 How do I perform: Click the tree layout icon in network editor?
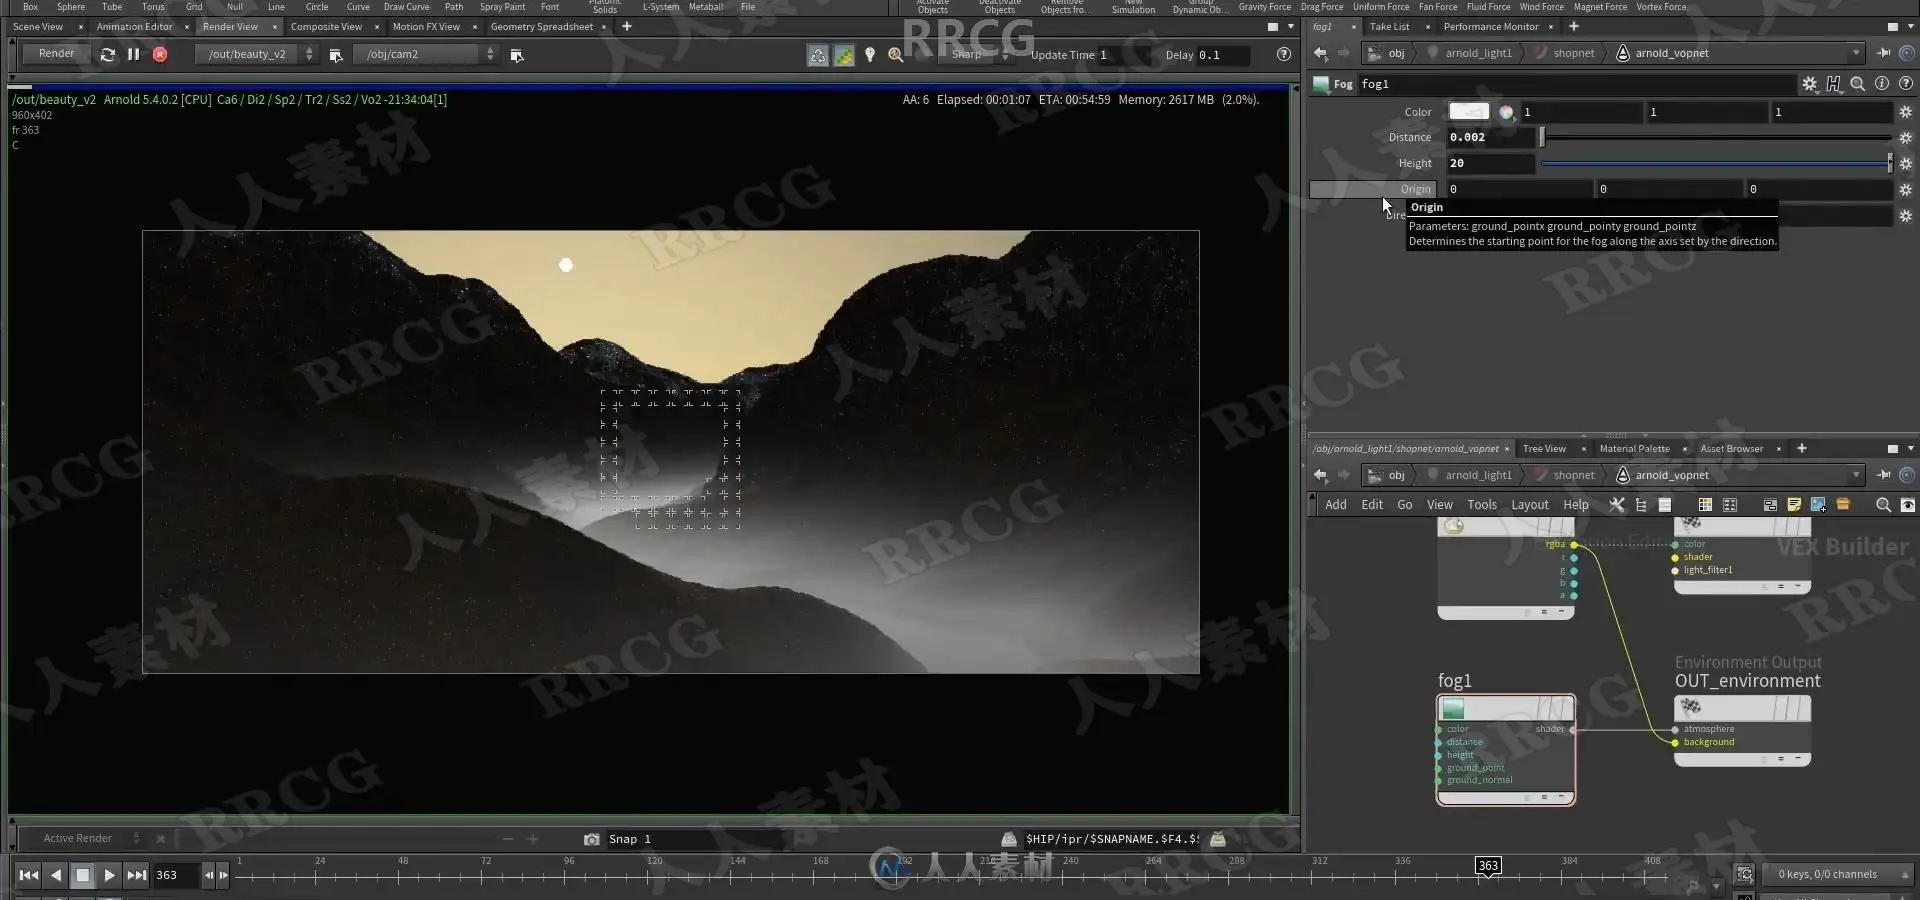point(1641,505)
